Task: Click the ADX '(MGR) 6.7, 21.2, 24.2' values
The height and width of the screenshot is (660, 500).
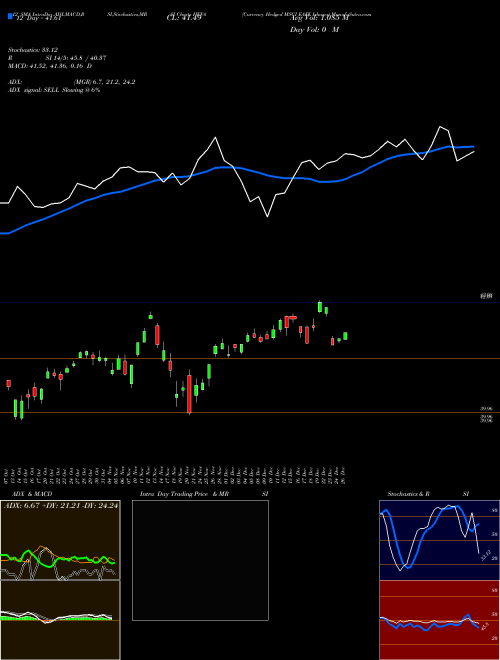Action: point(104,82)
